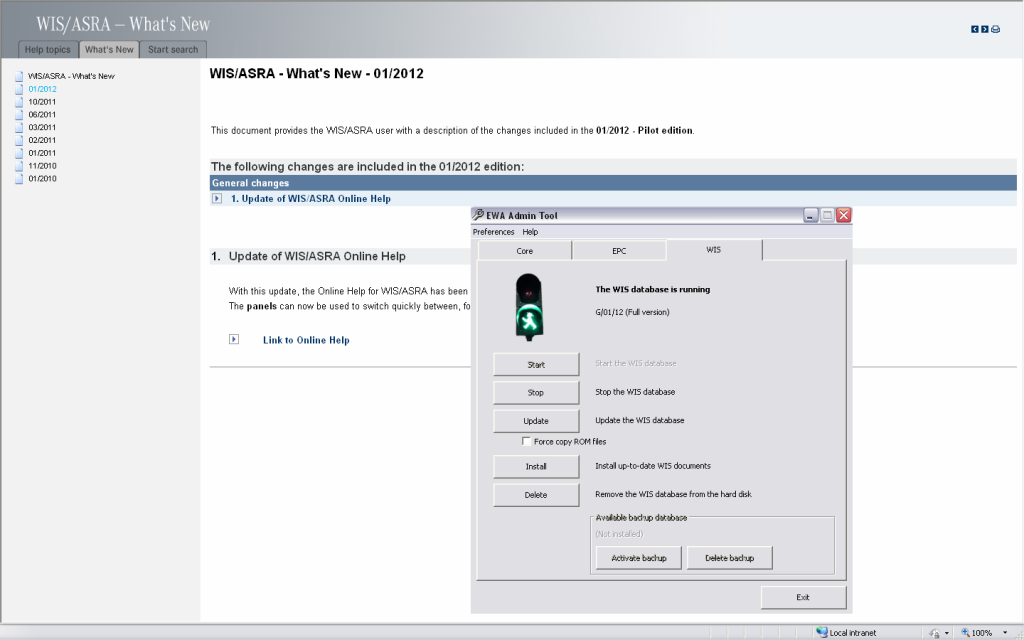Open the 01/2011 entry in sidebar

pos(42,153)
